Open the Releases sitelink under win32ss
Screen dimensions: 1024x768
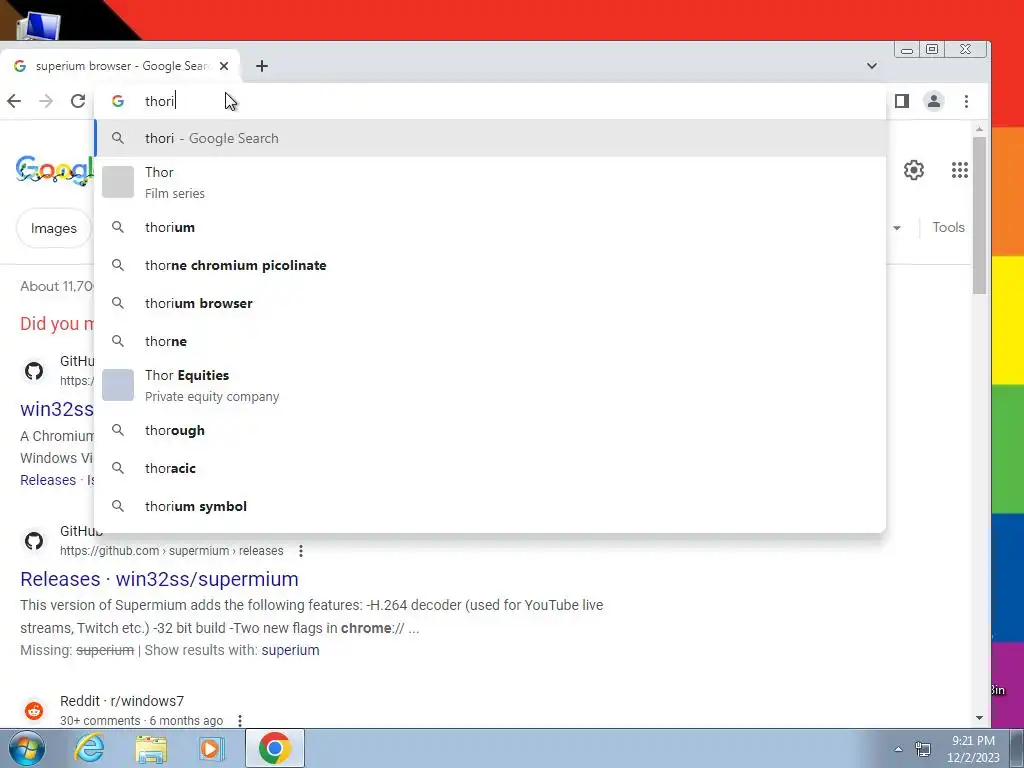coord(48,480)
